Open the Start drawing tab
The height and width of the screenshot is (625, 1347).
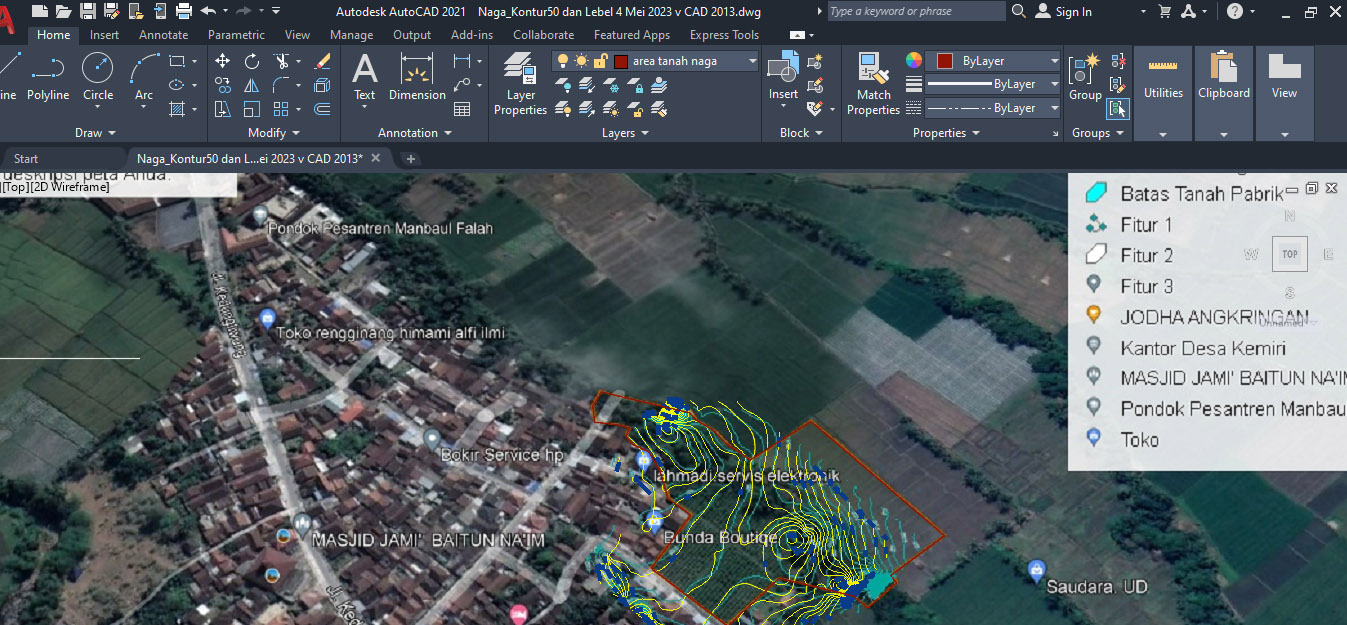tap(26, 159)
